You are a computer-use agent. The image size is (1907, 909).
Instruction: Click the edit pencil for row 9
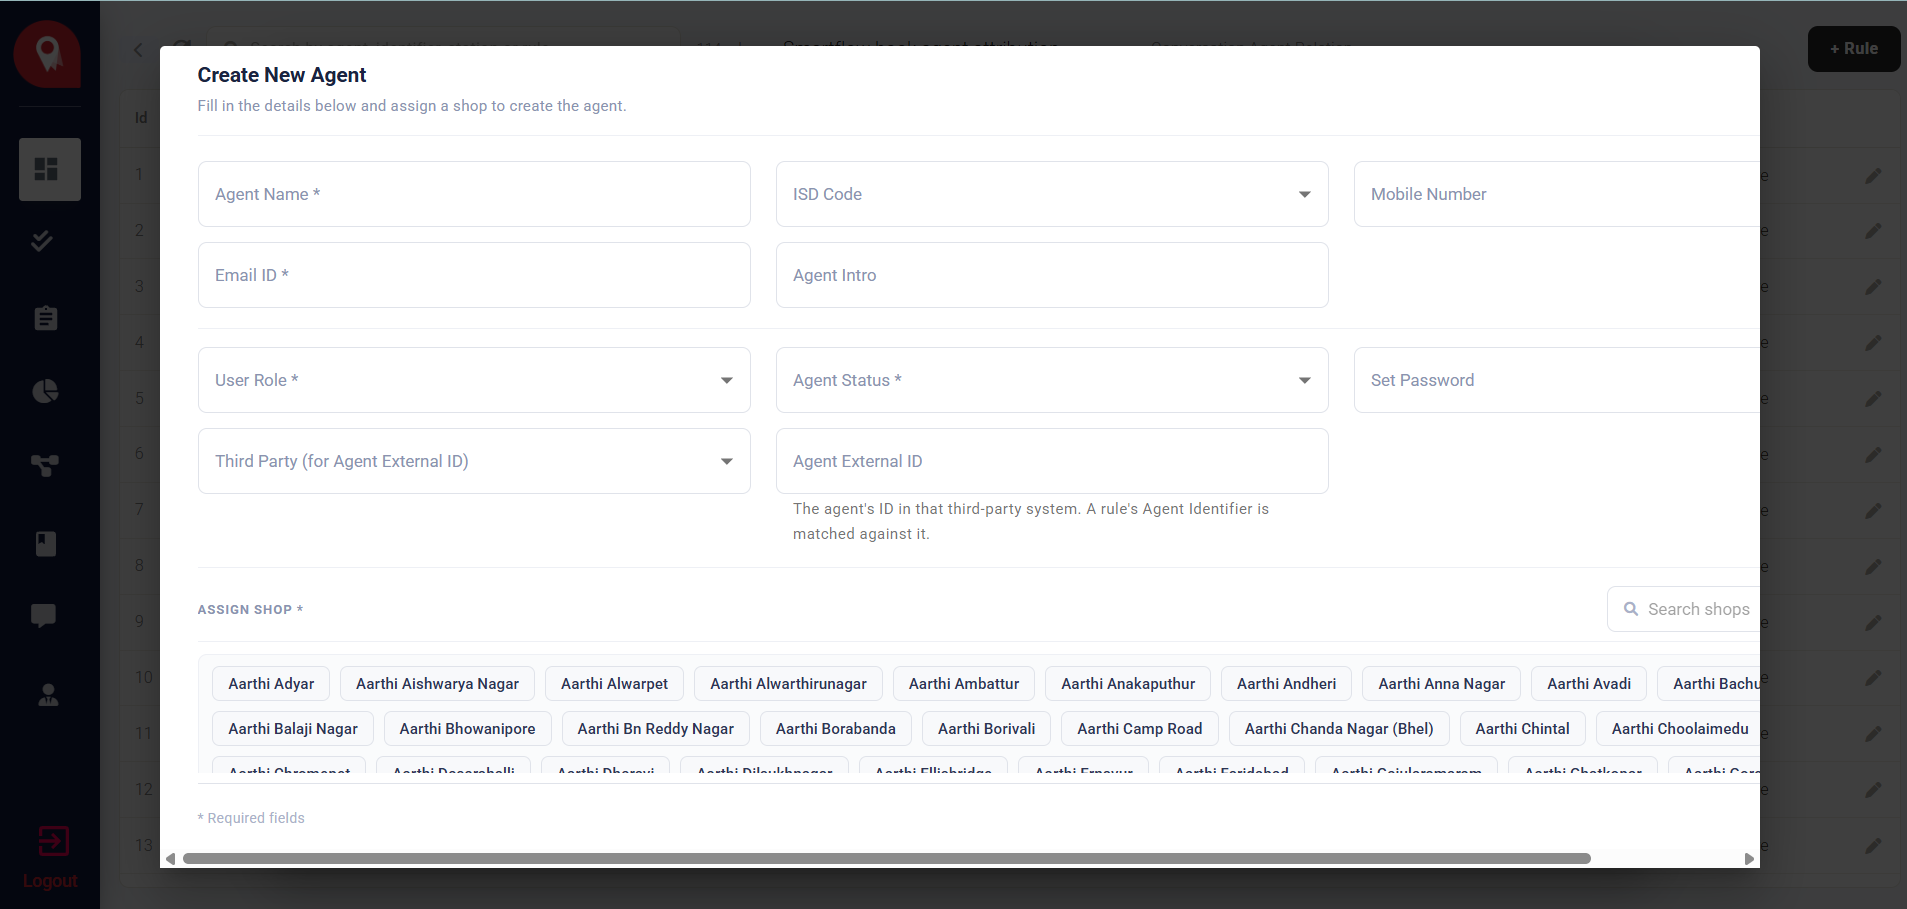(x=1873, y=622)
